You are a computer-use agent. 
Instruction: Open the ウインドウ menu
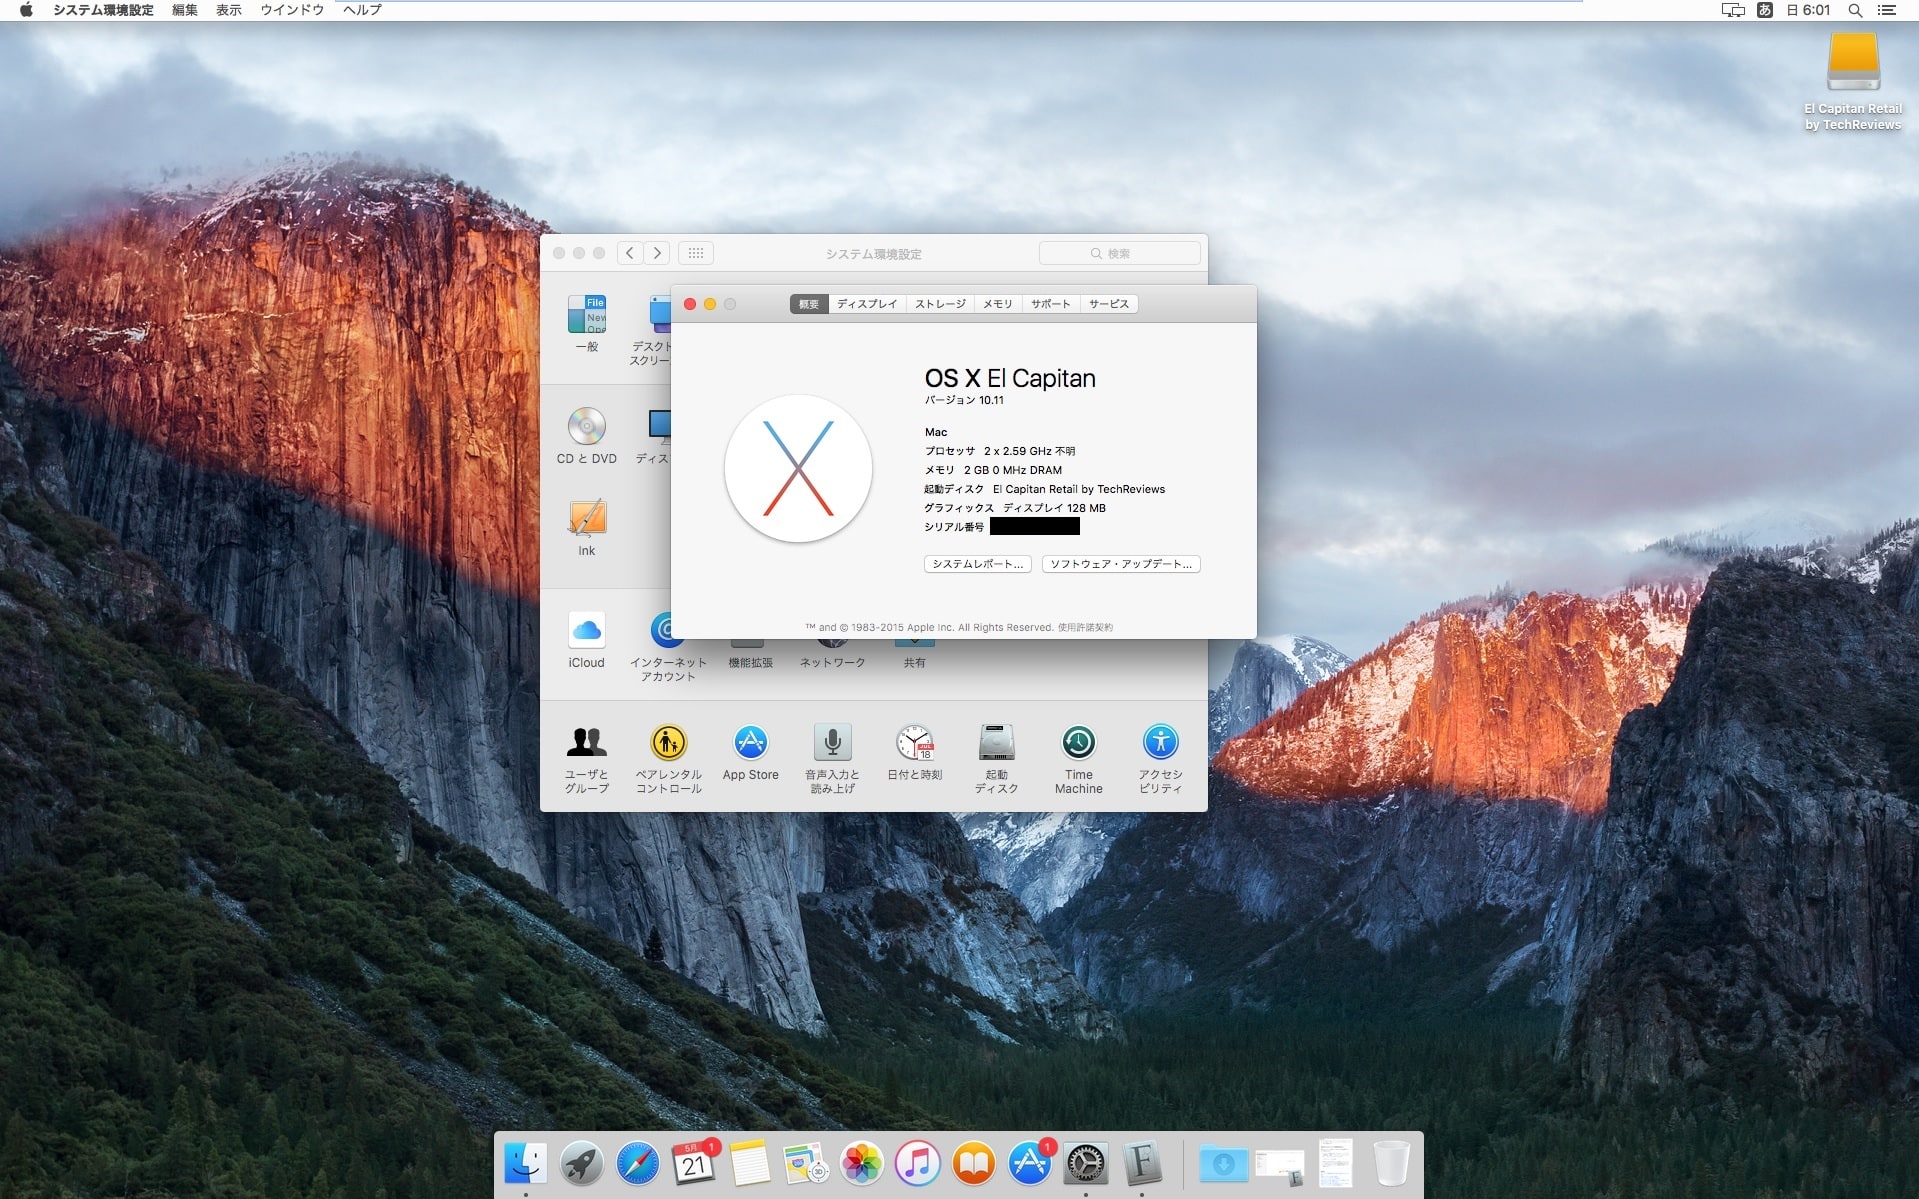coord(292,10)
